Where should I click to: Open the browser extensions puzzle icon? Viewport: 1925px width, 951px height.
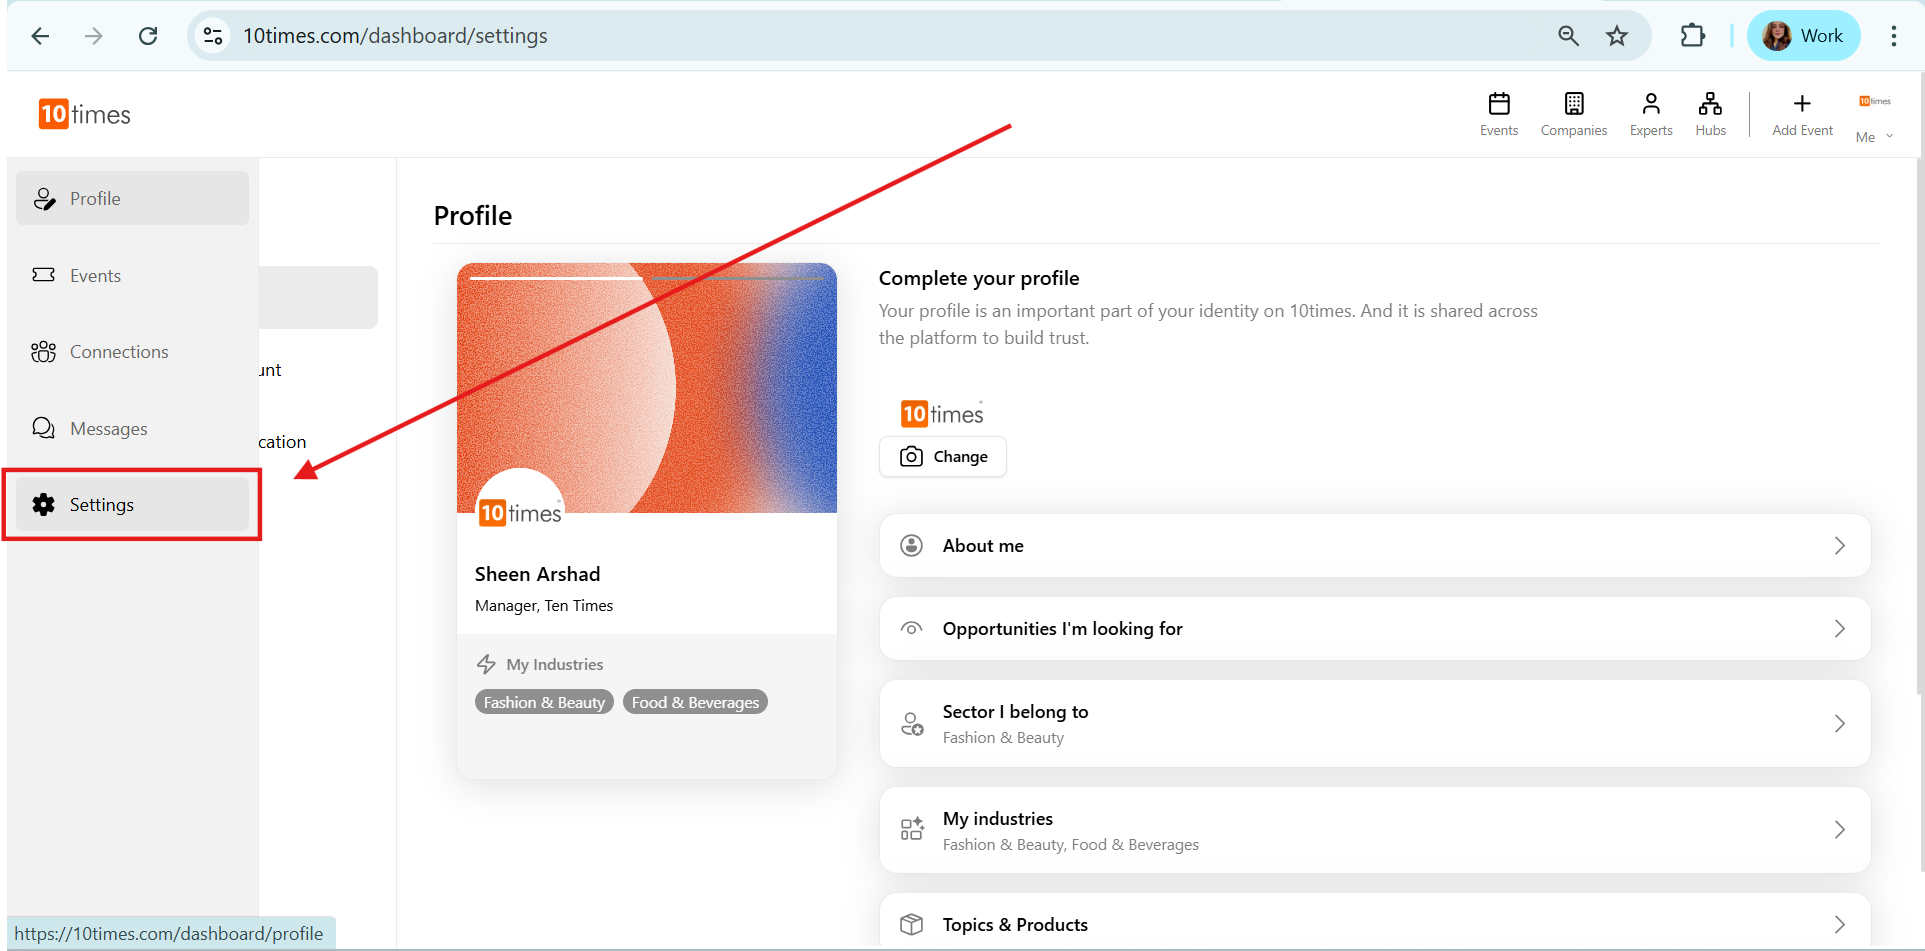1692,36
